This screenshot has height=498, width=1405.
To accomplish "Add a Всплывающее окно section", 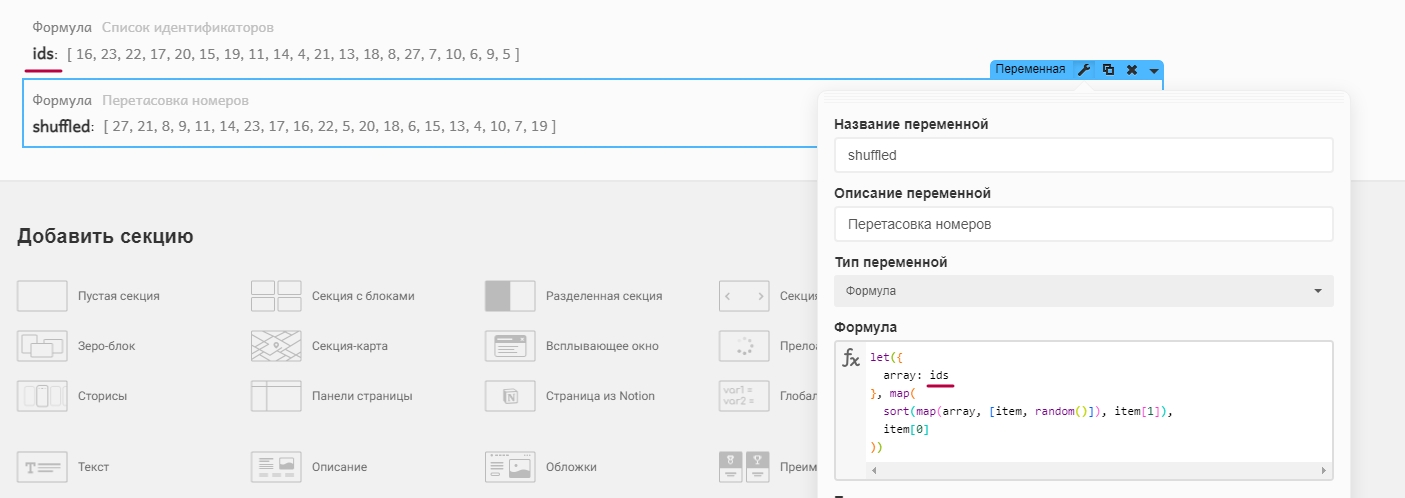I will pos(572,346).
